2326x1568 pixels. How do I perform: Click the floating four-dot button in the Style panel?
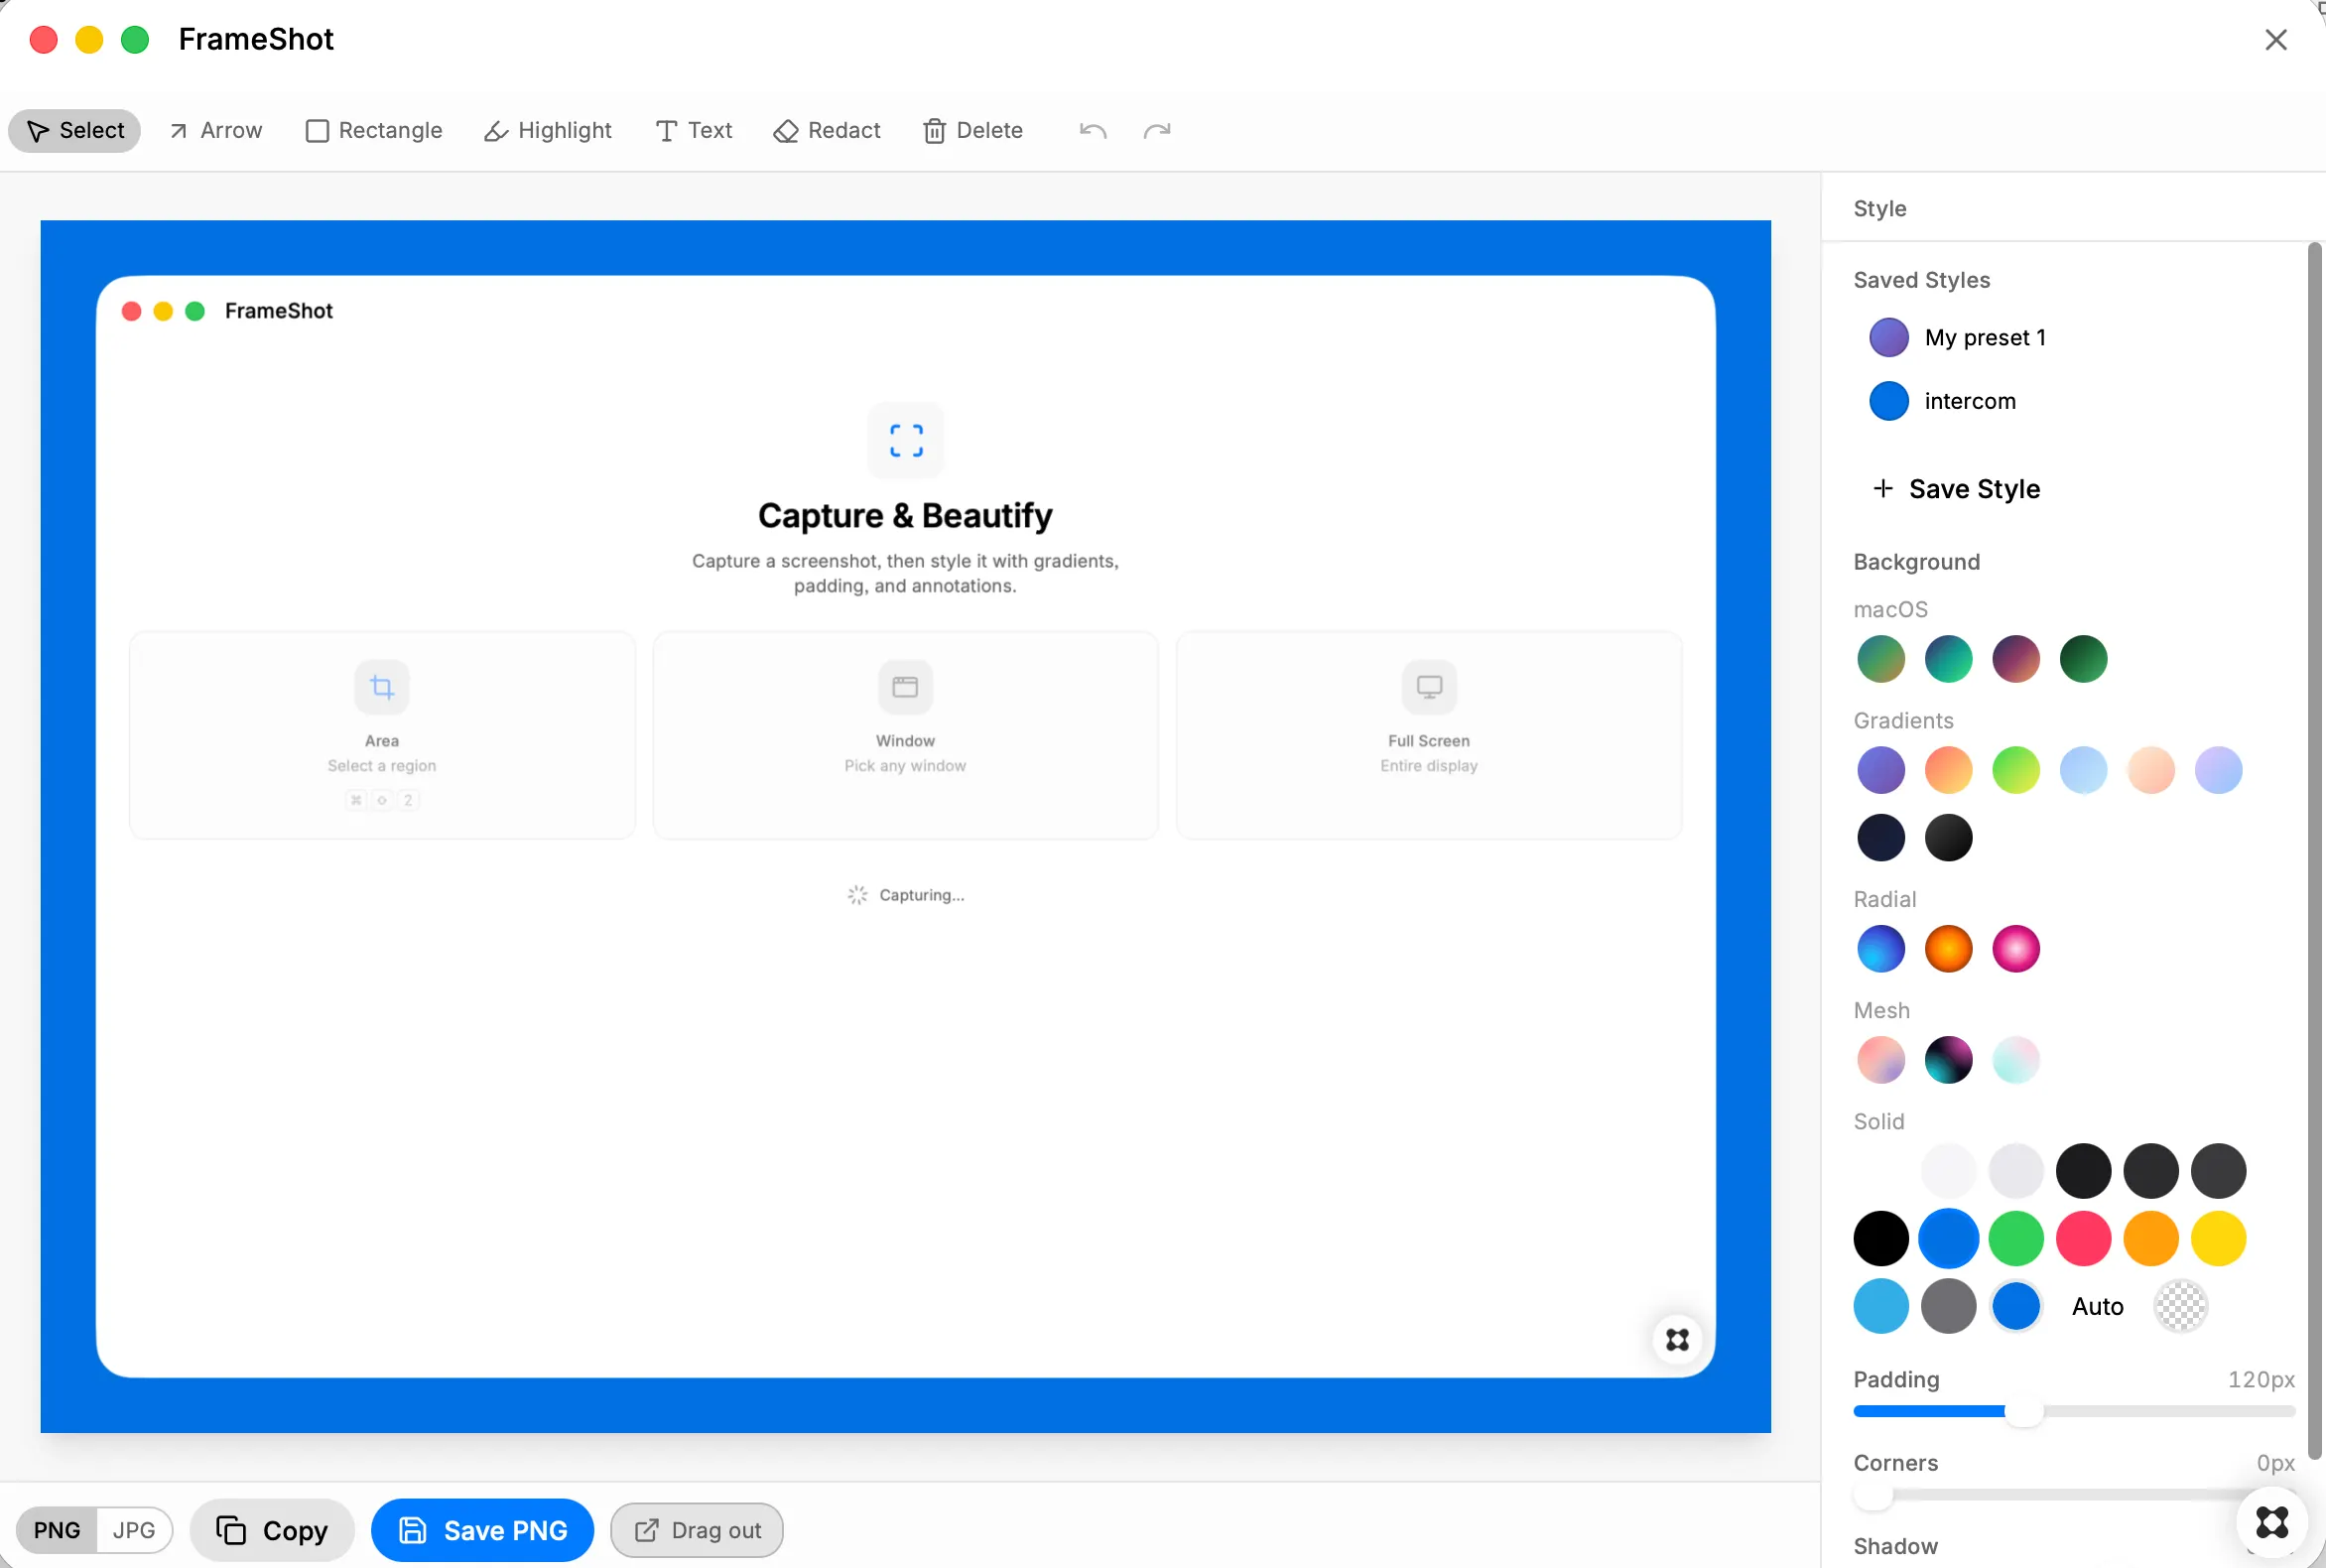tap(2273, 1522)
